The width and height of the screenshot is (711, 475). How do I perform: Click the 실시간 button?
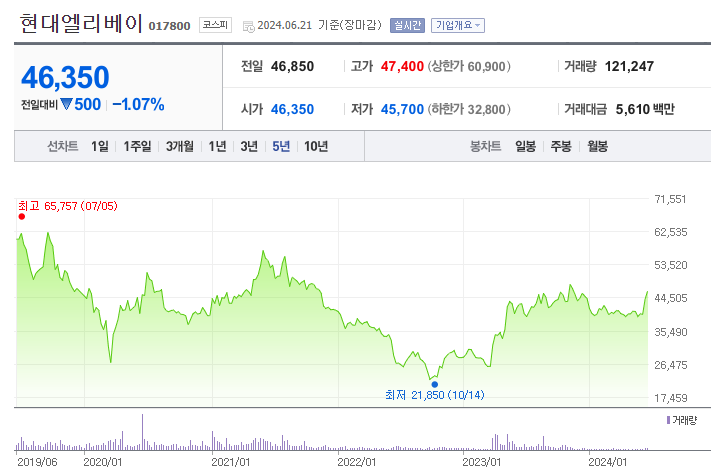coord(407,25)
